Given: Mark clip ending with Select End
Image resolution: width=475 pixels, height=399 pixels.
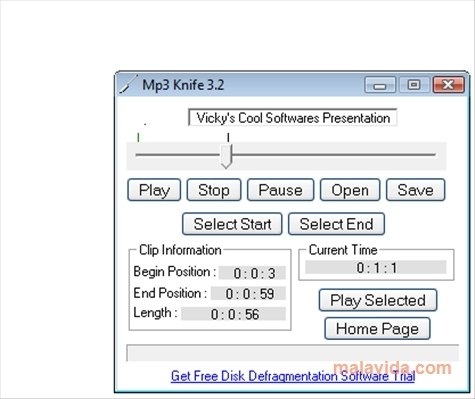Looking at the screenshot, I should pos(336,224).
